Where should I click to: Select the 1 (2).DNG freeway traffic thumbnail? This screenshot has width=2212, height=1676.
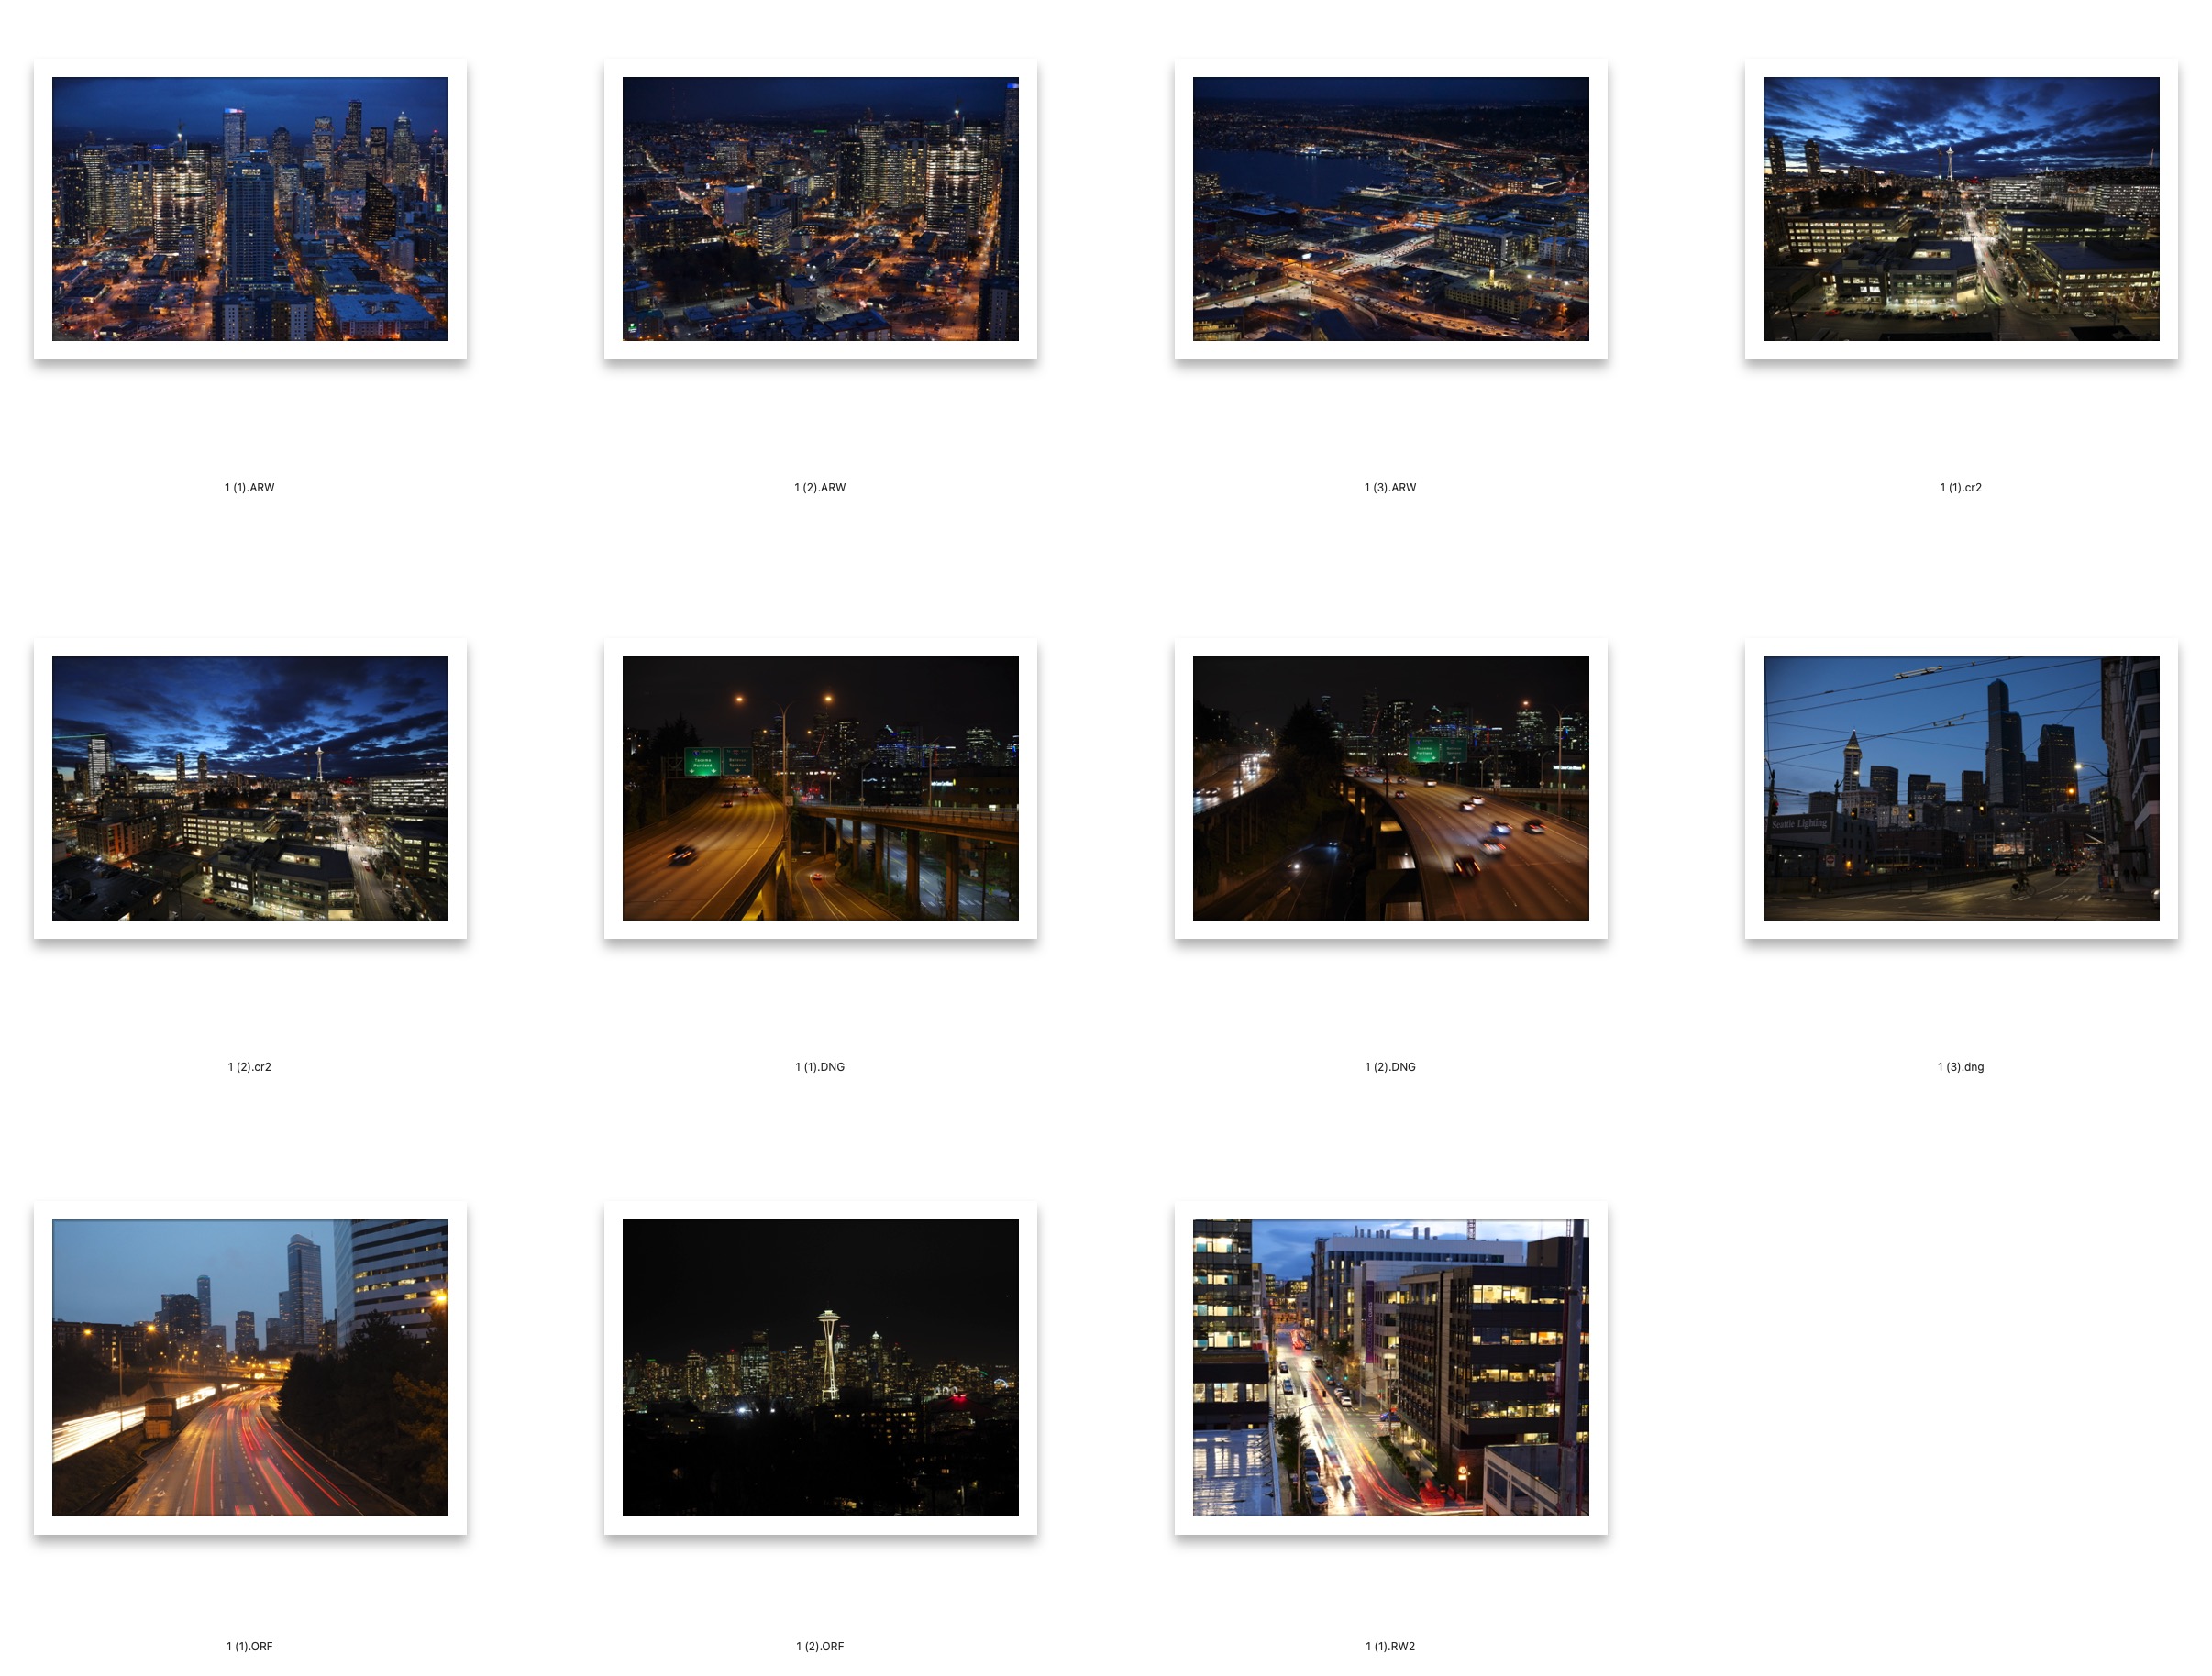click(x=1390, y=788)
